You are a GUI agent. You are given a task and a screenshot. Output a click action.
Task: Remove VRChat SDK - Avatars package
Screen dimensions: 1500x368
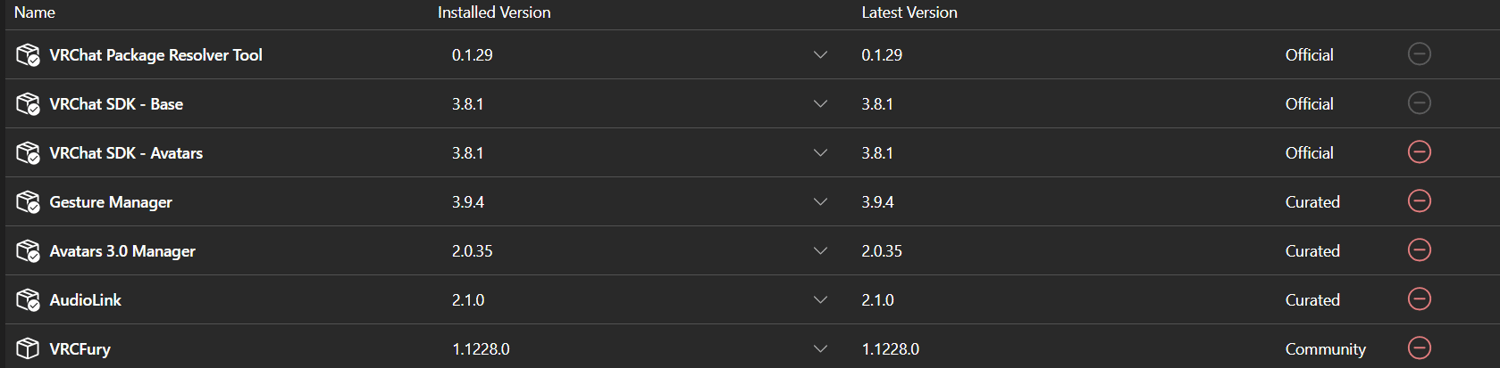(1419, 152)
